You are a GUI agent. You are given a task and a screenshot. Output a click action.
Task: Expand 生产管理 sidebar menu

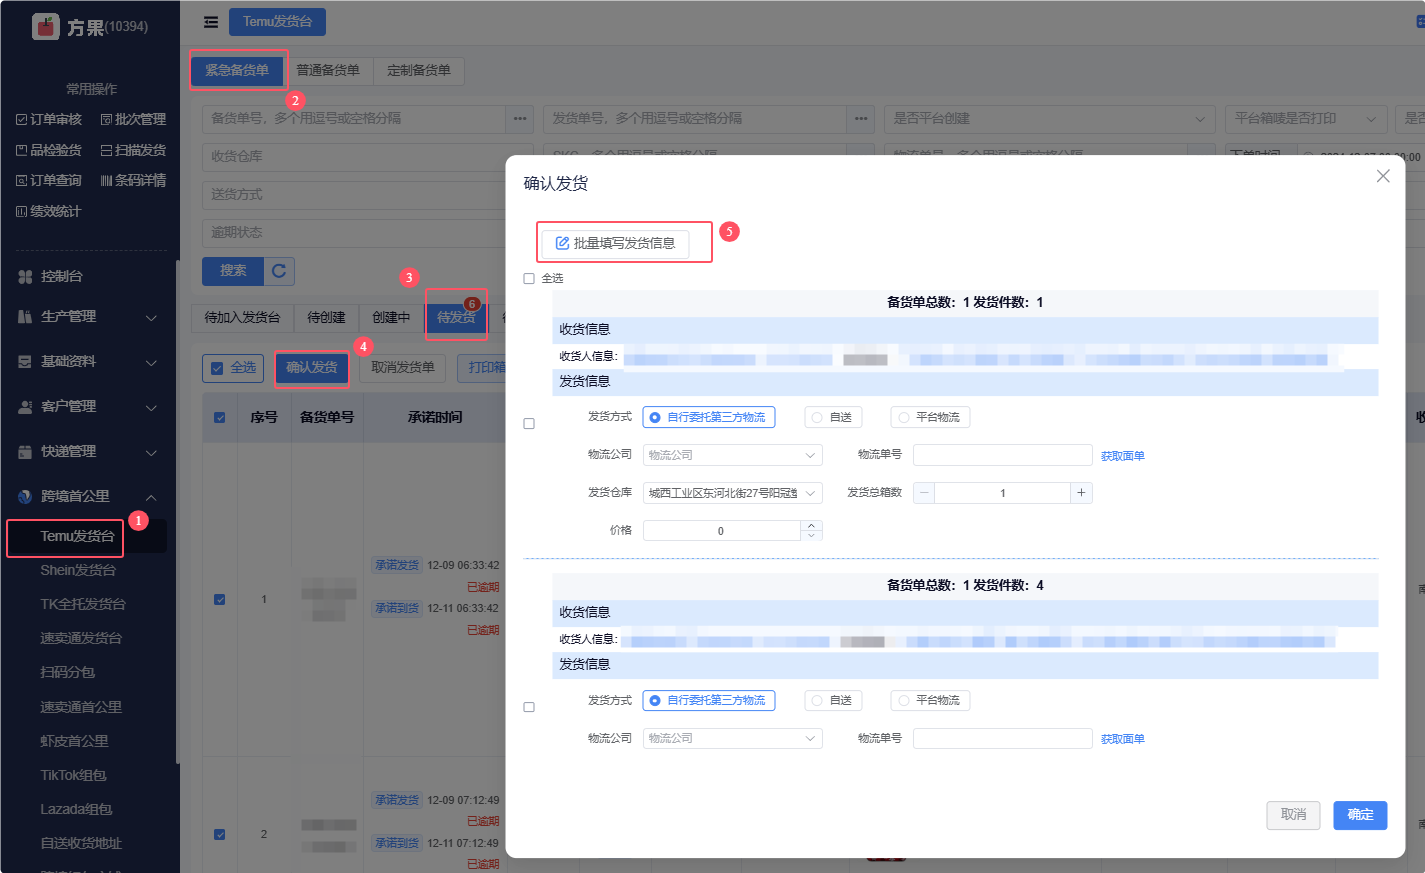pyautogui.click(x=88, y=317)
